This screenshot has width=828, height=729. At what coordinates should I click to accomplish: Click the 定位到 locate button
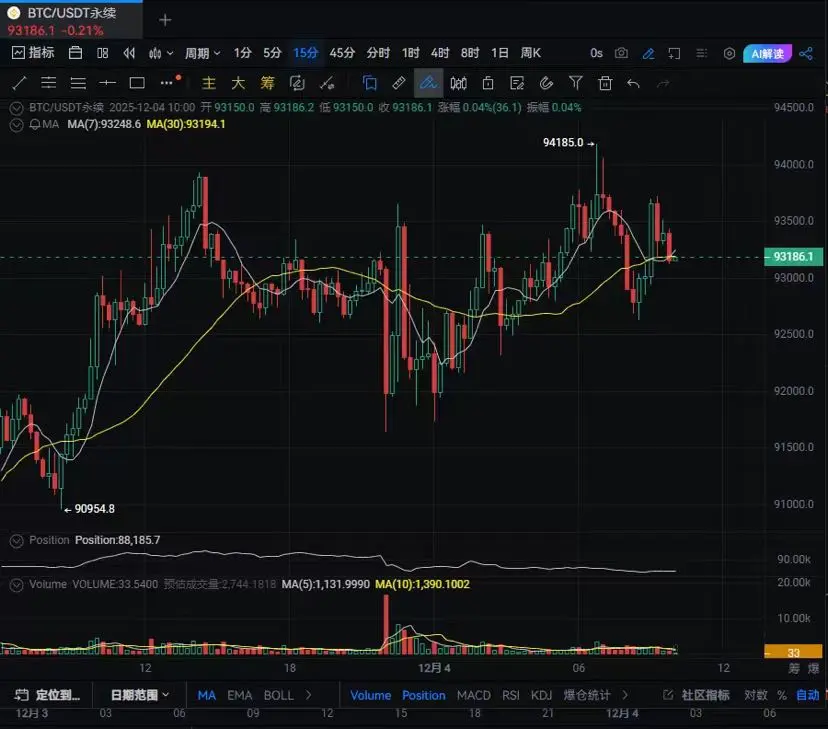(x=47, y=695)
